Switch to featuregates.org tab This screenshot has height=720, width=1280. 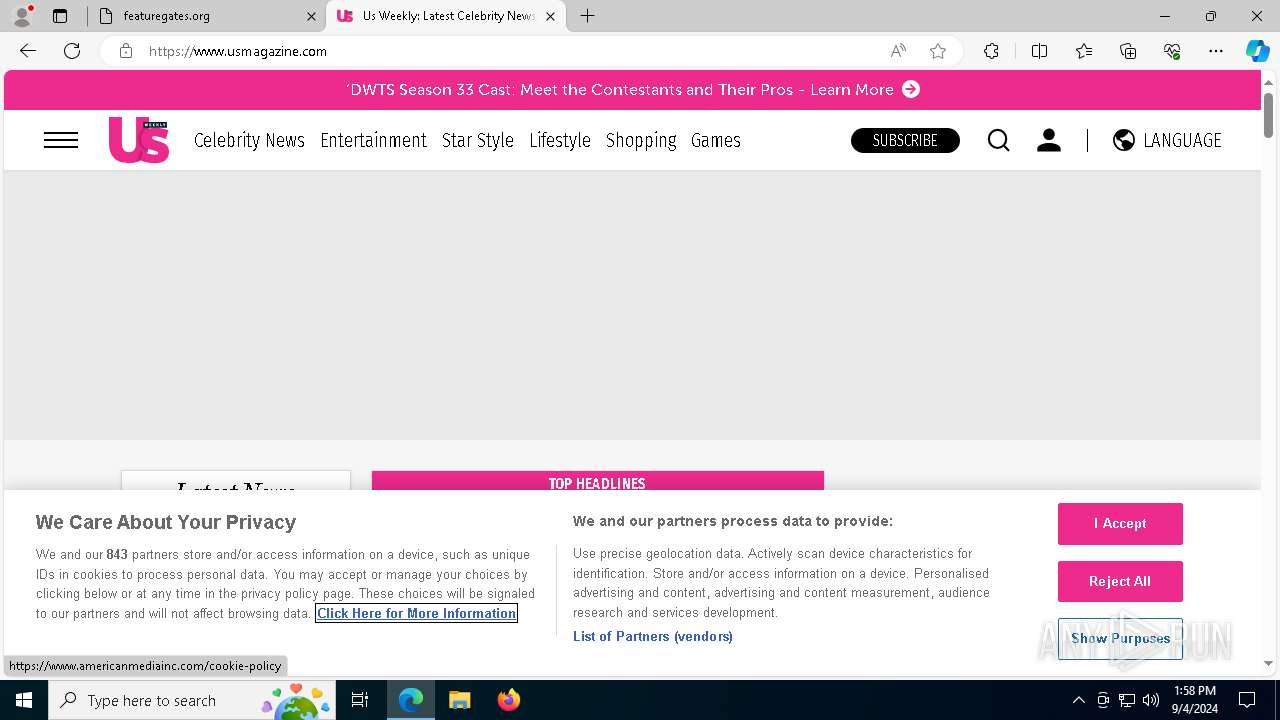pos(205,16)
